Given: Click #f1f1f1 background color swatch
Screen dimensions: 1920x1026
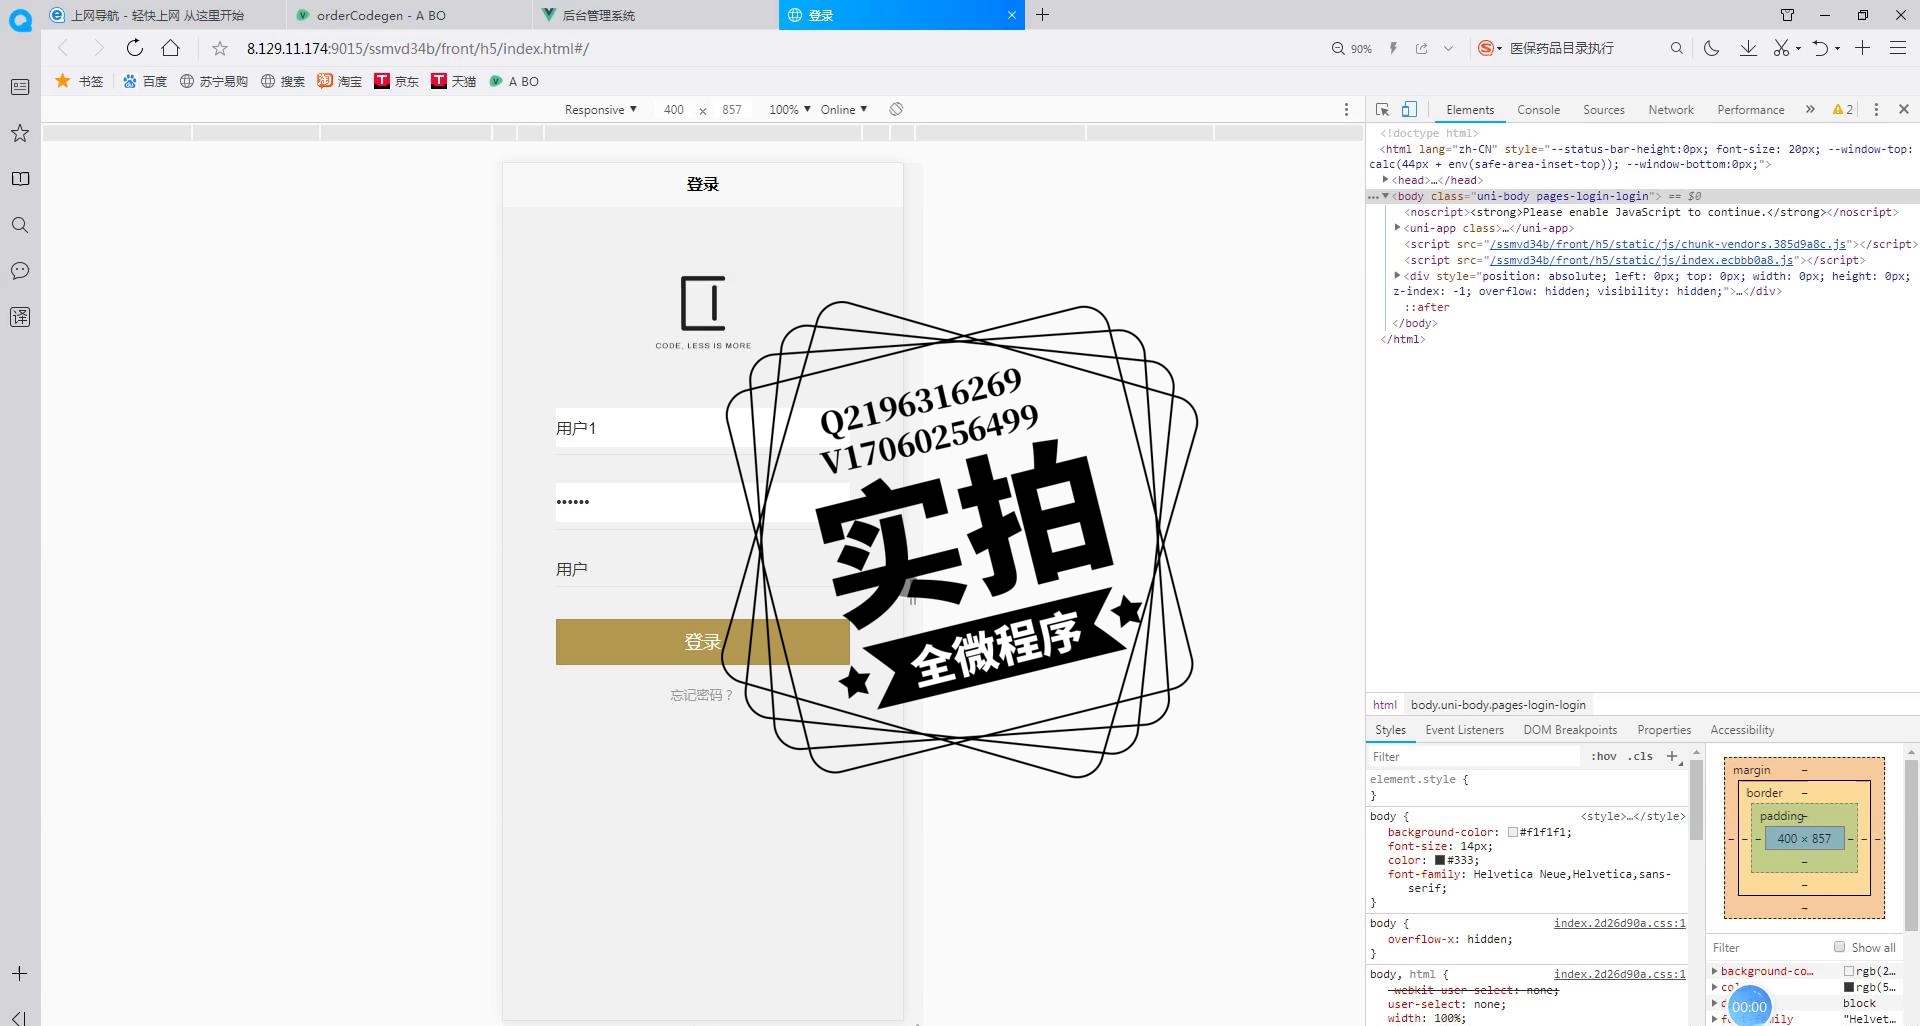Looking at the screenshot, I should point(1513,832).
